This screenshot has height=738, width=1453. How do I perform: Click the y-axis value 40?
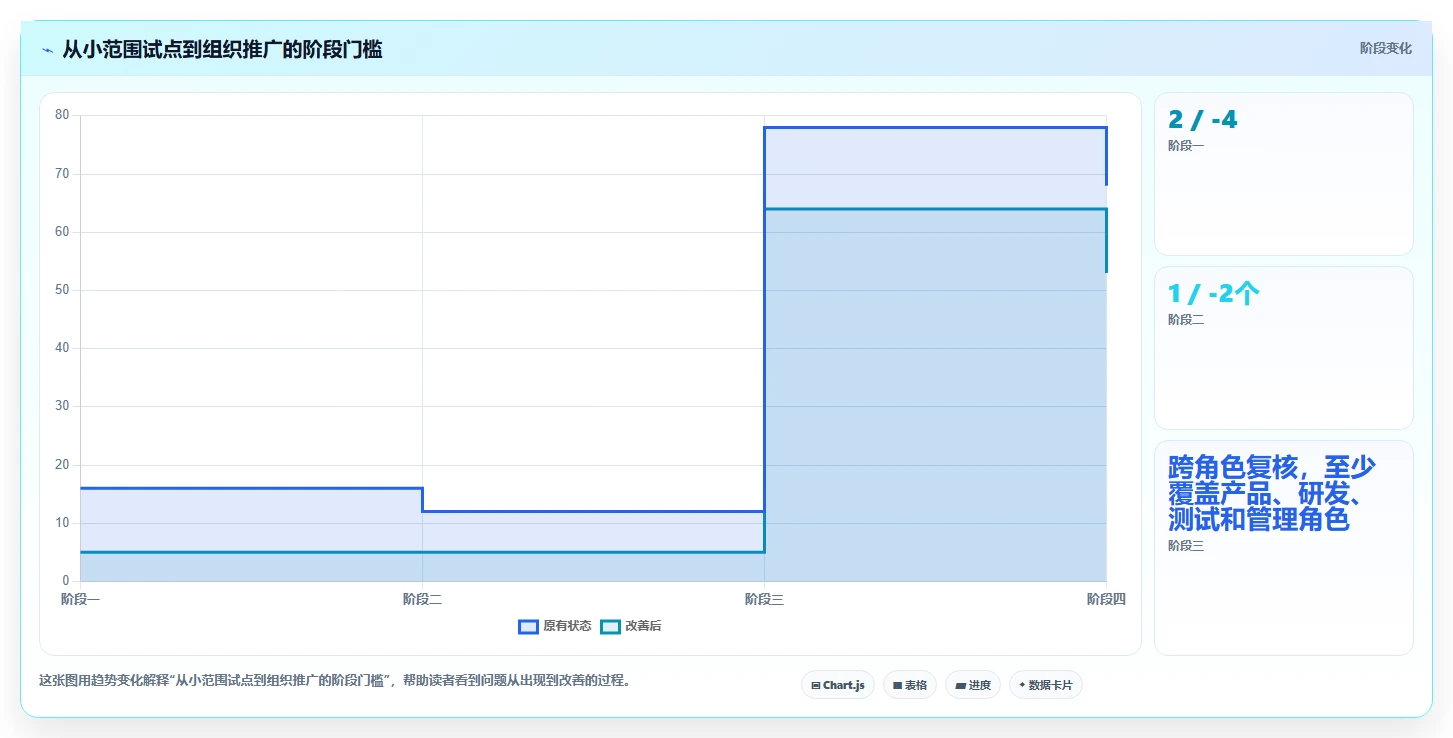pyautogui.click(x=62, y=348)
